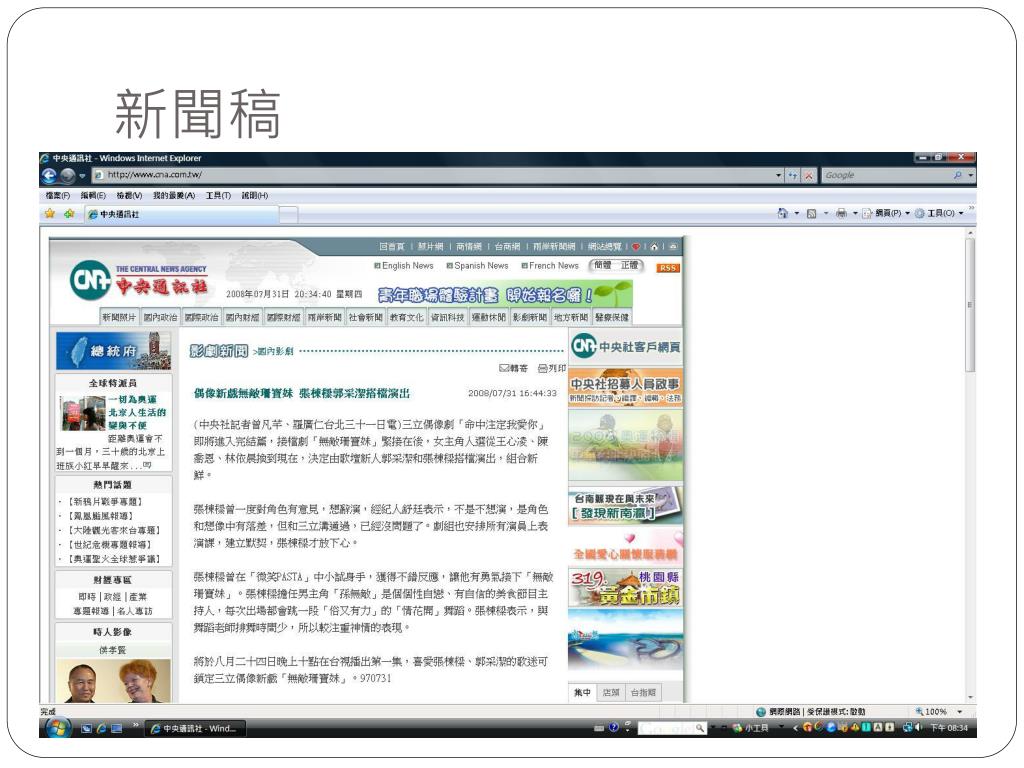The height and width of the screenshot is (768, 1024).
Task: Open the search provider dropdown arrow
Action: [970, 175]
